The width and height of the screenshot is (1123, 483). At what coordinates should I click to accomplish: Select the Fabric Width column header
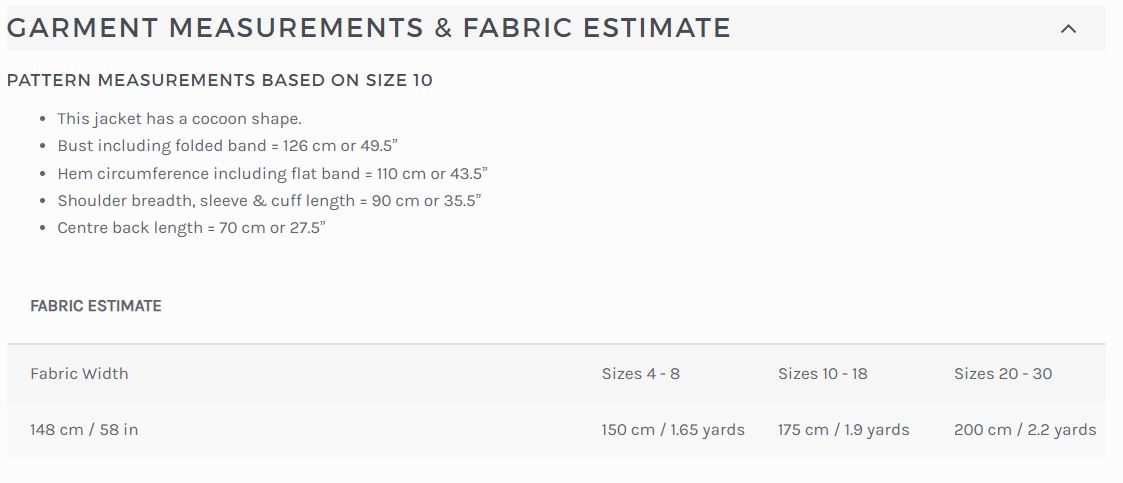(x=79, y=373)
